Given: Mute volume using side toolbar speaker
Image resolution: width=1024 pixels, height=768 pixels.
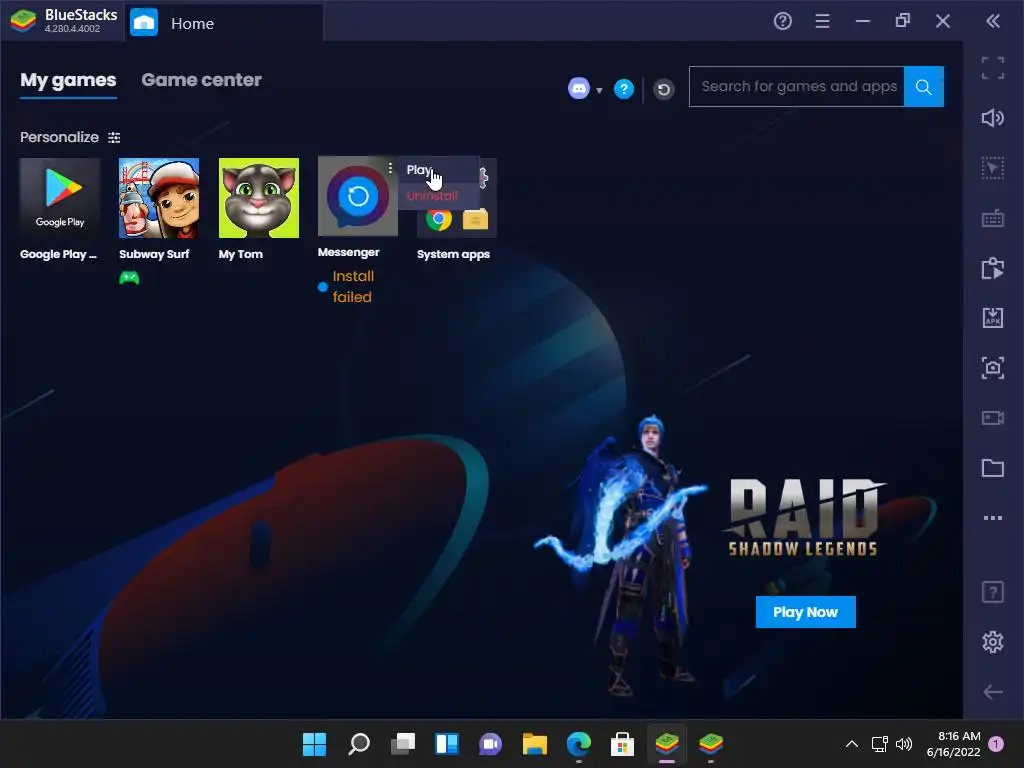Looking at the screenshot, I should click(993, 118).
